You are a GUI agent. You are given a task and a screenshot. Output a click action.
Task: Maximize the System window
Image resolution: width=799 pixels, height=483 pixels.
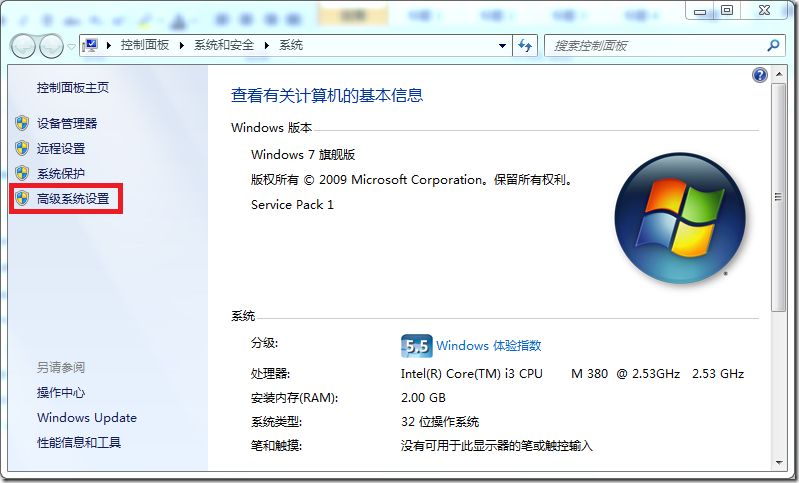tap(727, 10)
